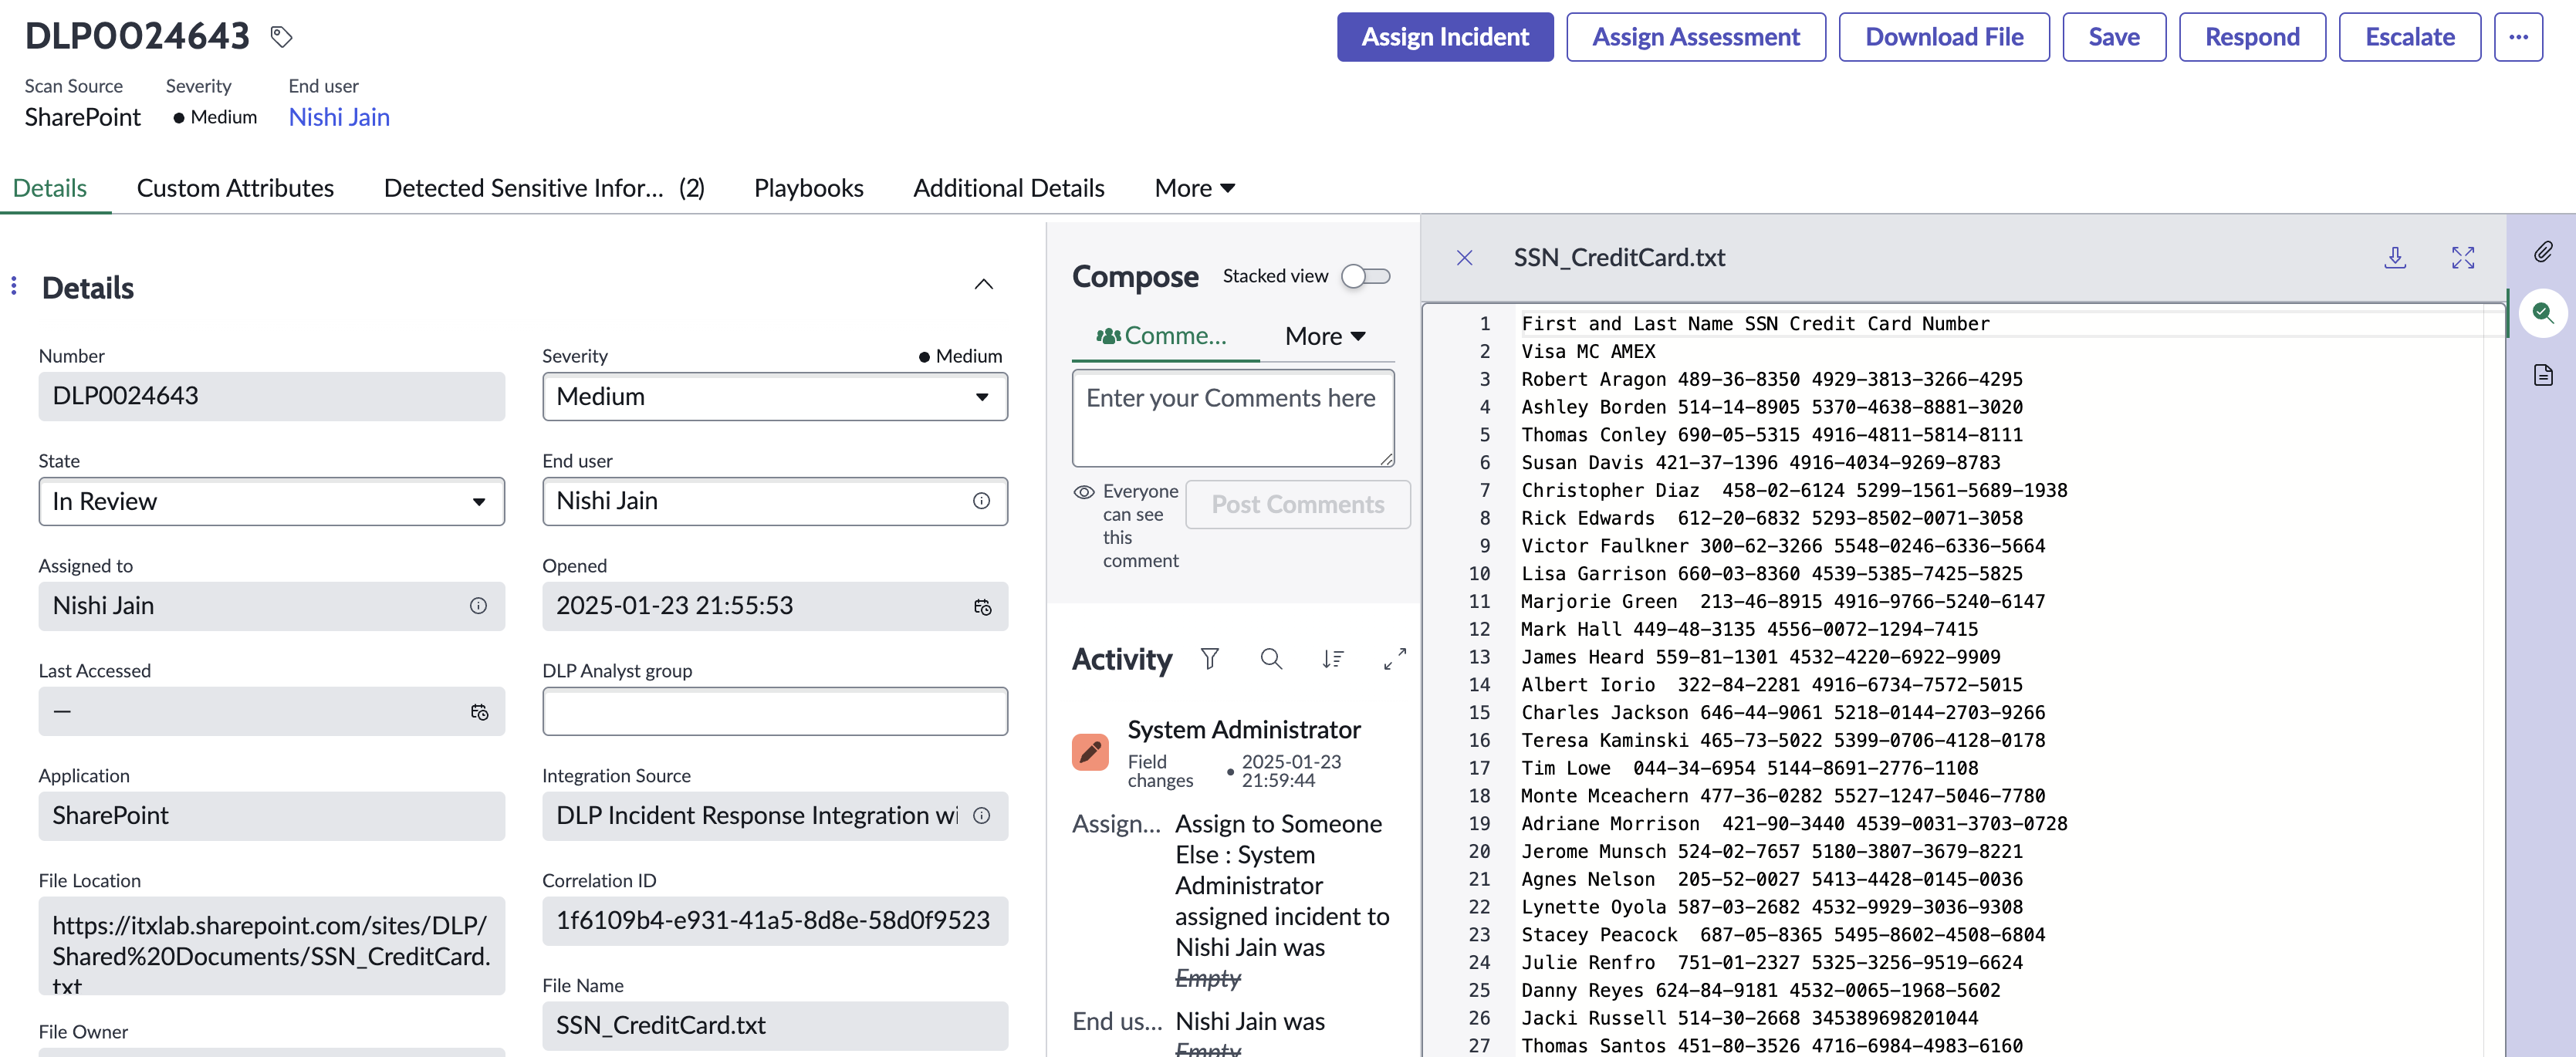Open Detected Sensitive Information tab

[x=544, y=188]
